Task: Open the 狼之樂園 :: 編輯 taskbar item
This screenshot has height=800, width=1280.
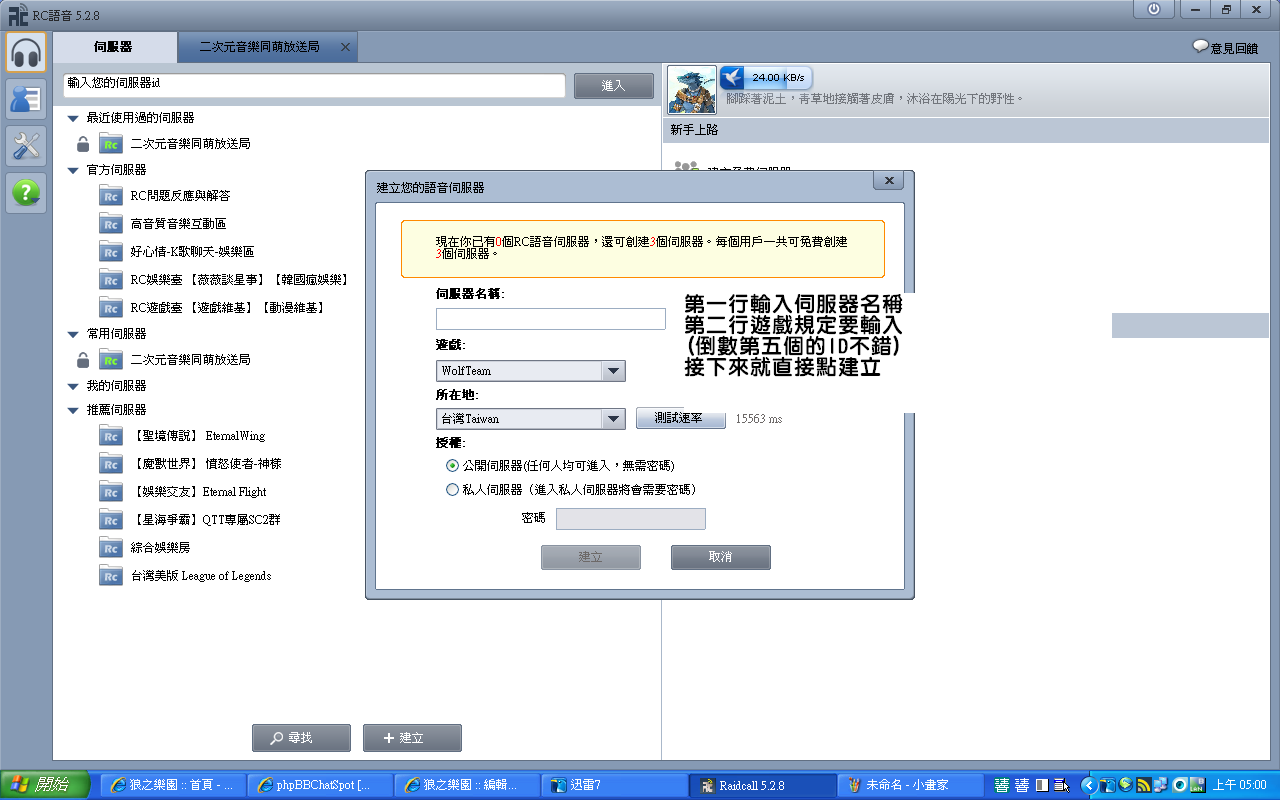Action: 466,785
